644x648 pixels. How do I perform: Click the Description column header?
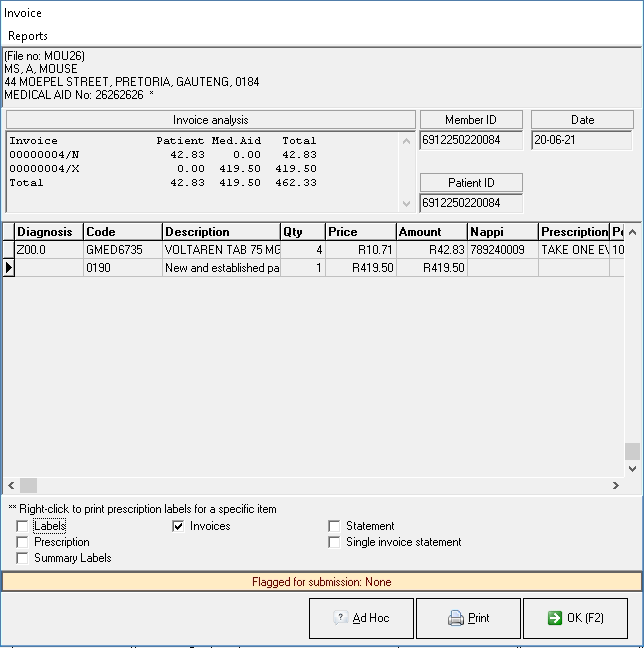click(221, 232)
